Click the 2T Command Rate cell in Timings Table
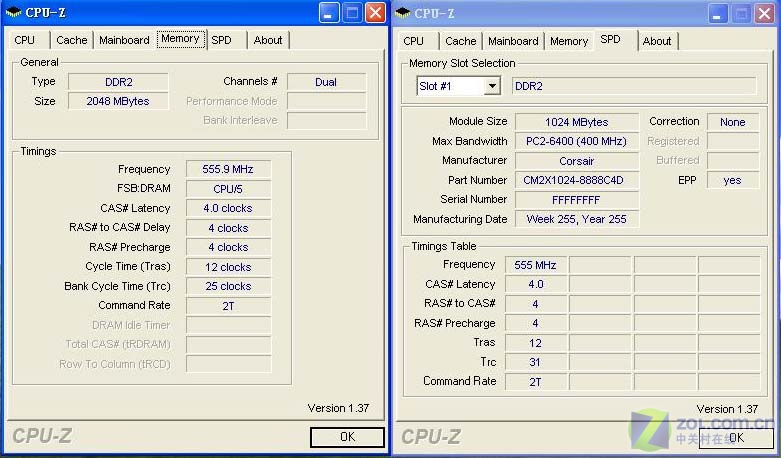The image size is (781, 458). pyautogui.click(x=535, y=382)
